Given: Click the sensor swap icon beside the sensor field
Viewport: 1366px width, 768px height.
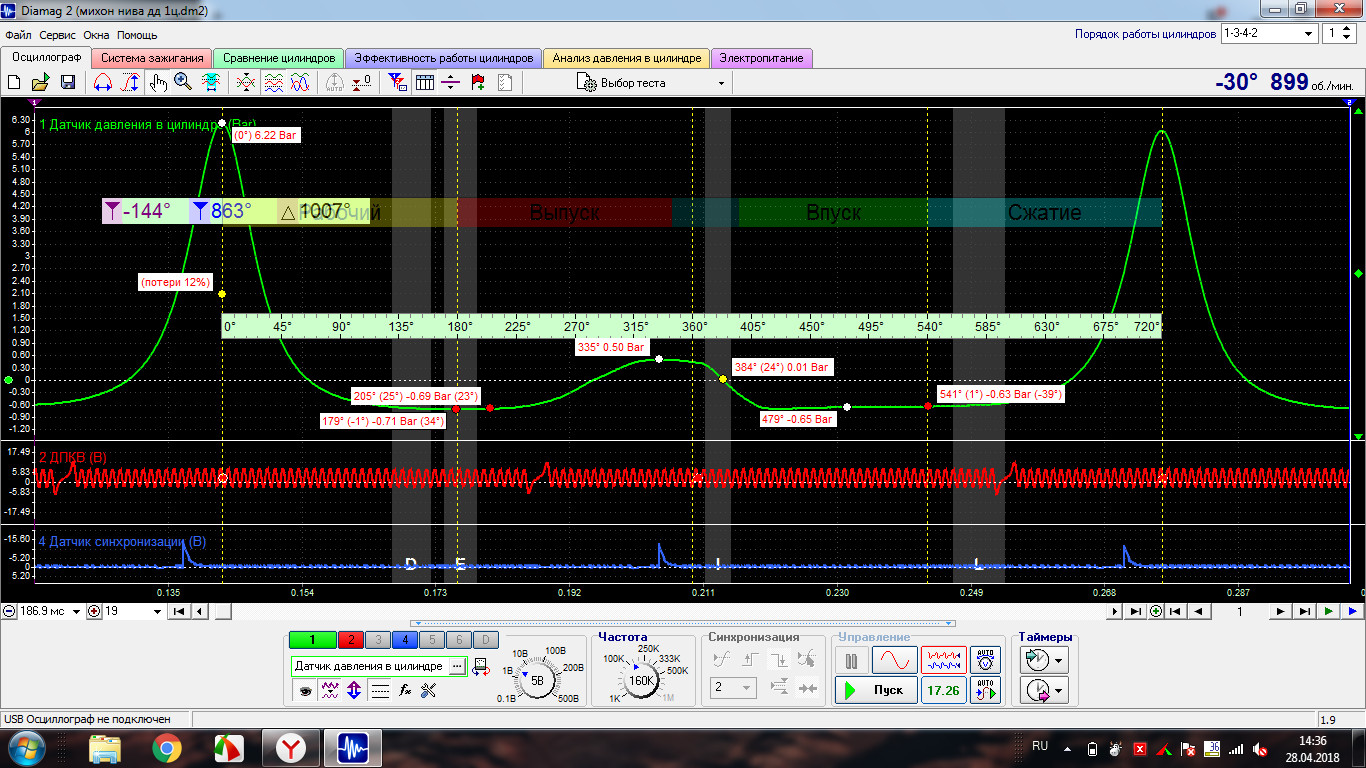Looking at the screenshot, I should click(x=481, y=666).
